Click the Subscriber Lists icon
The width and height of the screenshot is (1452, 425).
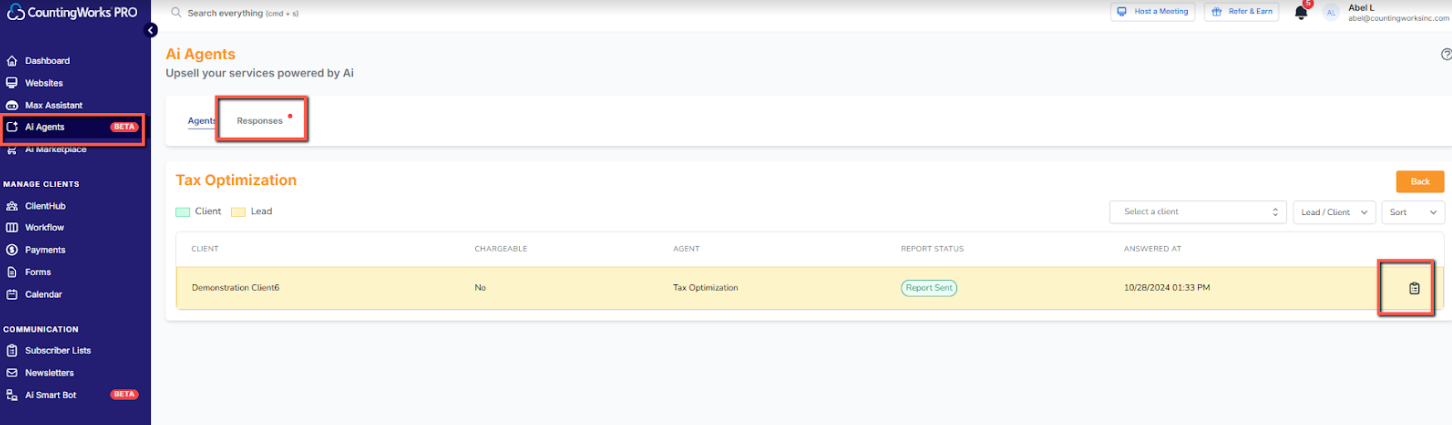[x=12, y=351]
